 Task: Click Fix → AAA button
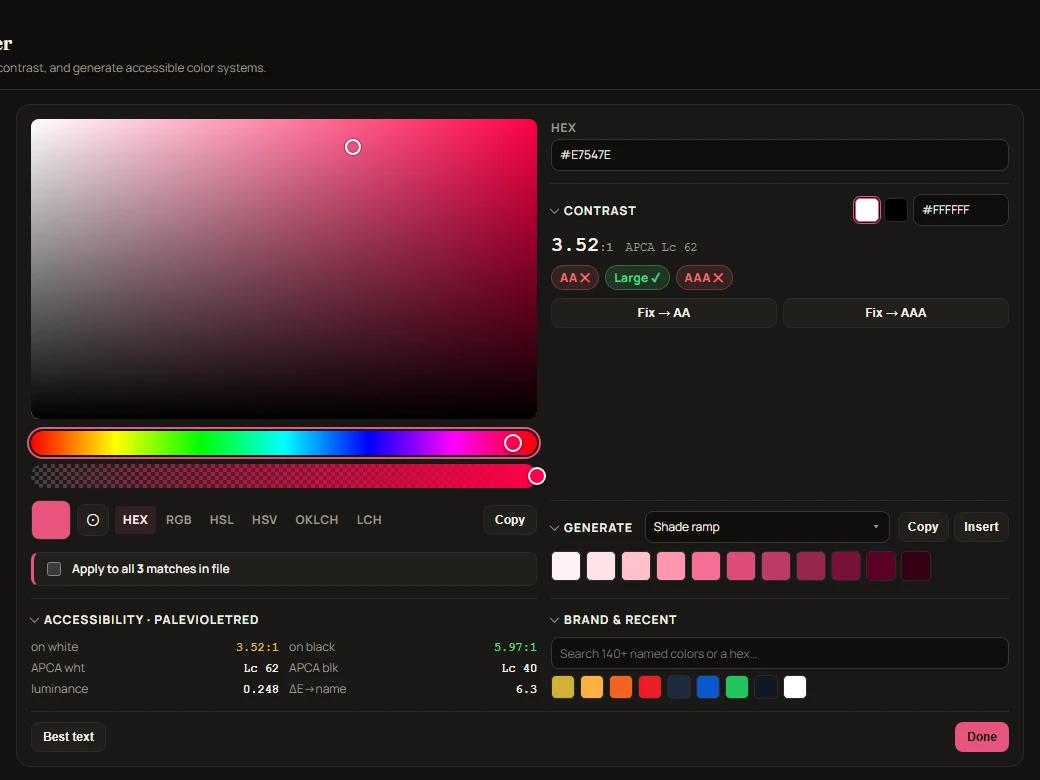pyautogui.click(x=895, y=313)
